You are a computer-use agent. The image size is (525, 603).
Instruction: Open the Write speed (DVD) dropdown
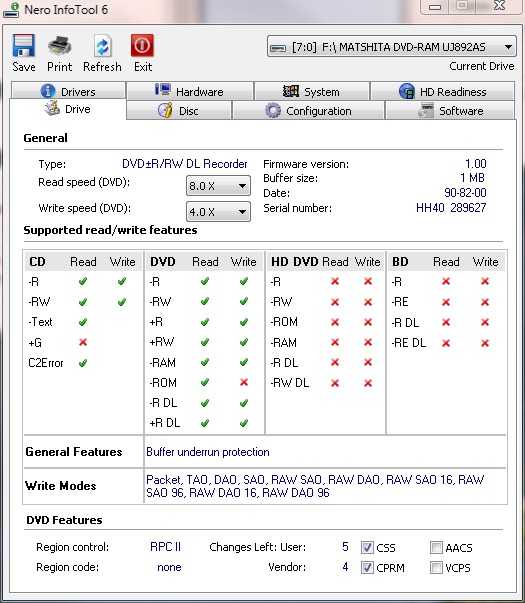218,212
